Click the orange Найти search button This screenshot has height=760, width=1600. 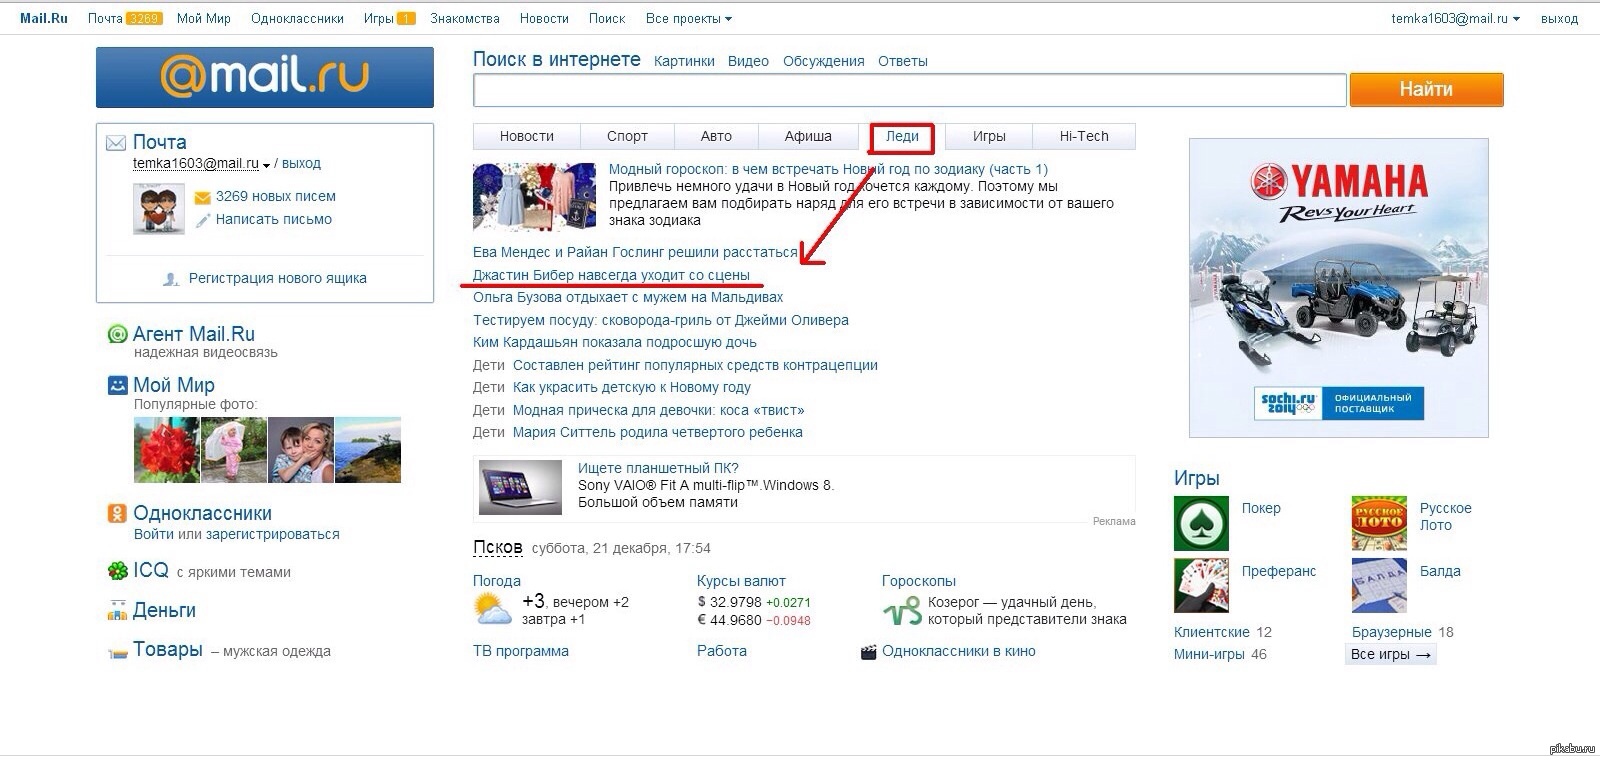[1426, 89]
